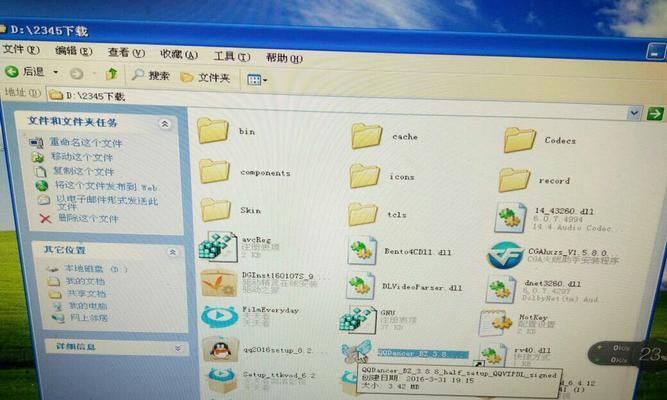Select the DGInst installer icon
667x400 pixels.
pos(218,283)
